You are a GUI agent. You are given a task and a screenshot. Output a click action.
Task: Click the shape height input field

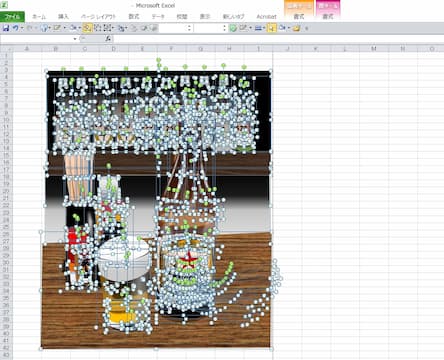click(x=173, y=28)
